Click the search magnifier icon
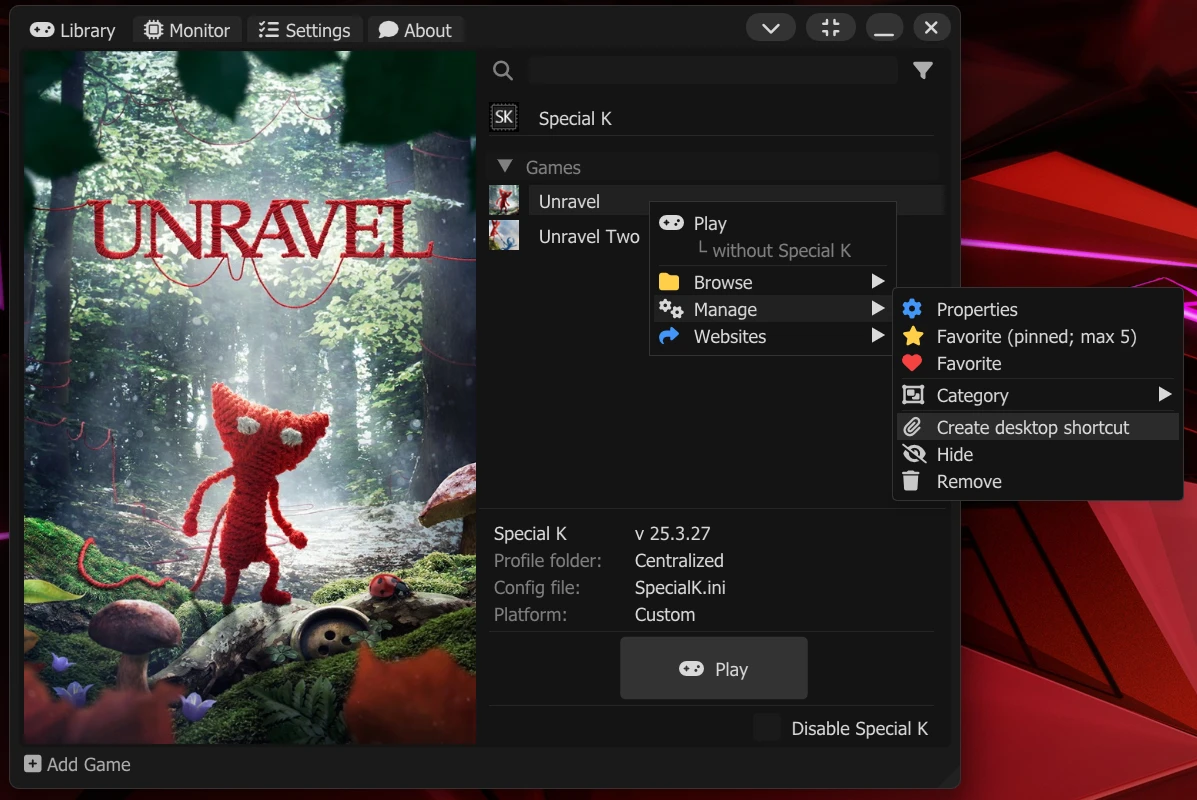 (x=502, y=70)
